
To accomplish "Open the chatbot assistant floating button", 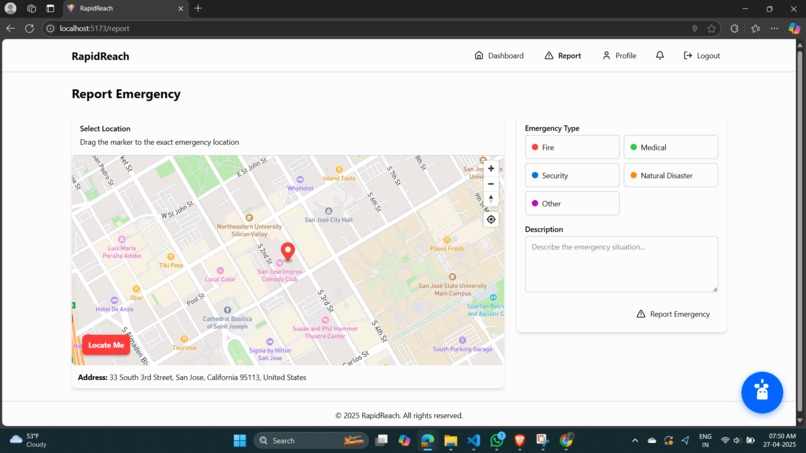I will pos(762,392).
